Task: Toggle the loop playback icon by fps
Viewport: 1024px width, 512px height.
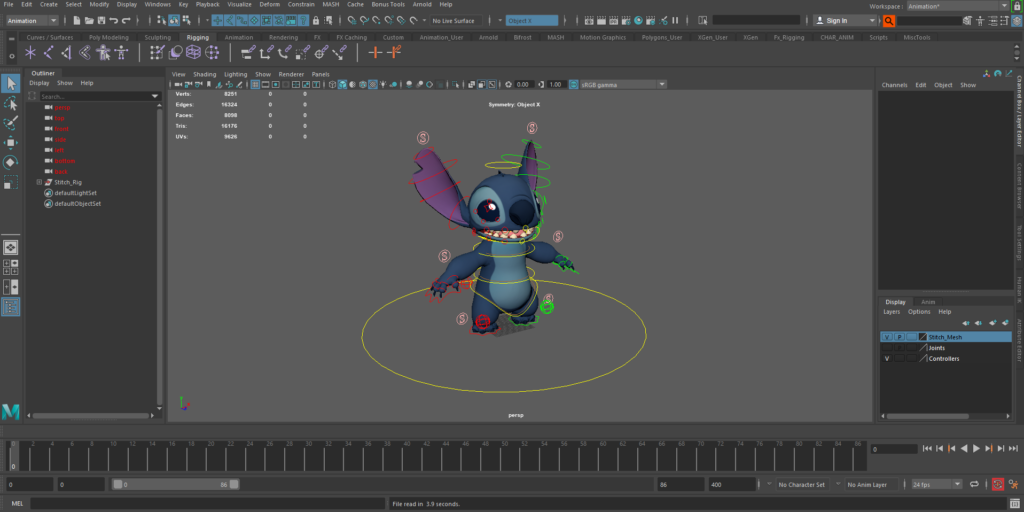Action: [x=974, y=485]
